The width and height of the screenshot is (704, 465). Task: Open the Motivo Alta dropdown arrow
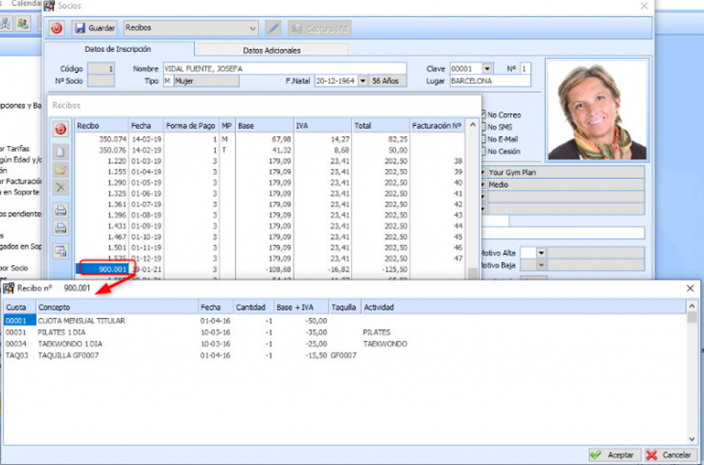pos(541,253)
